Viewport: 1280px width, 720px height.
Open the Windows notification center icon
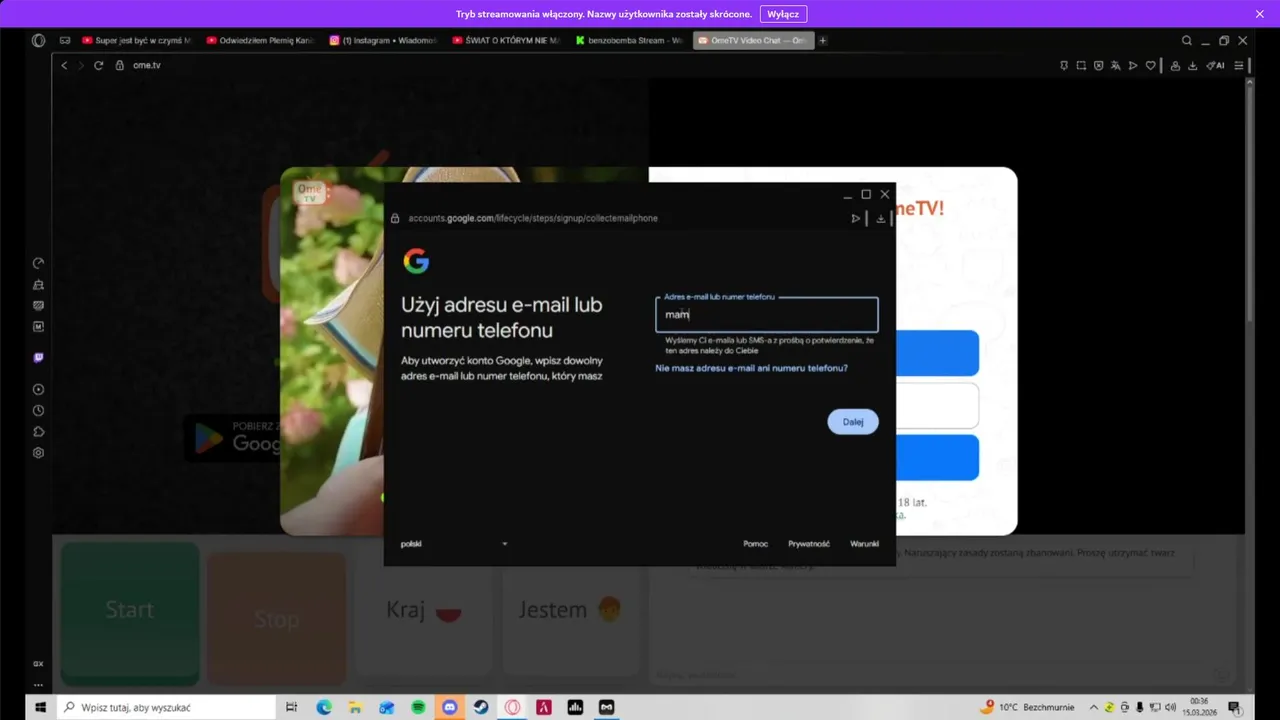[x=1234, y=707]
